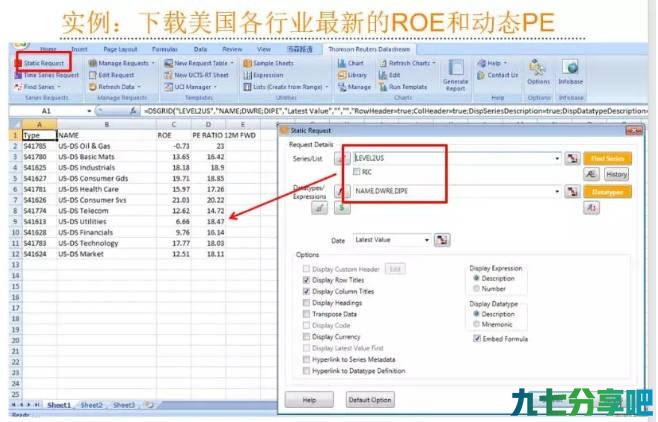Select the picker icon right of Series/List field

572,158
